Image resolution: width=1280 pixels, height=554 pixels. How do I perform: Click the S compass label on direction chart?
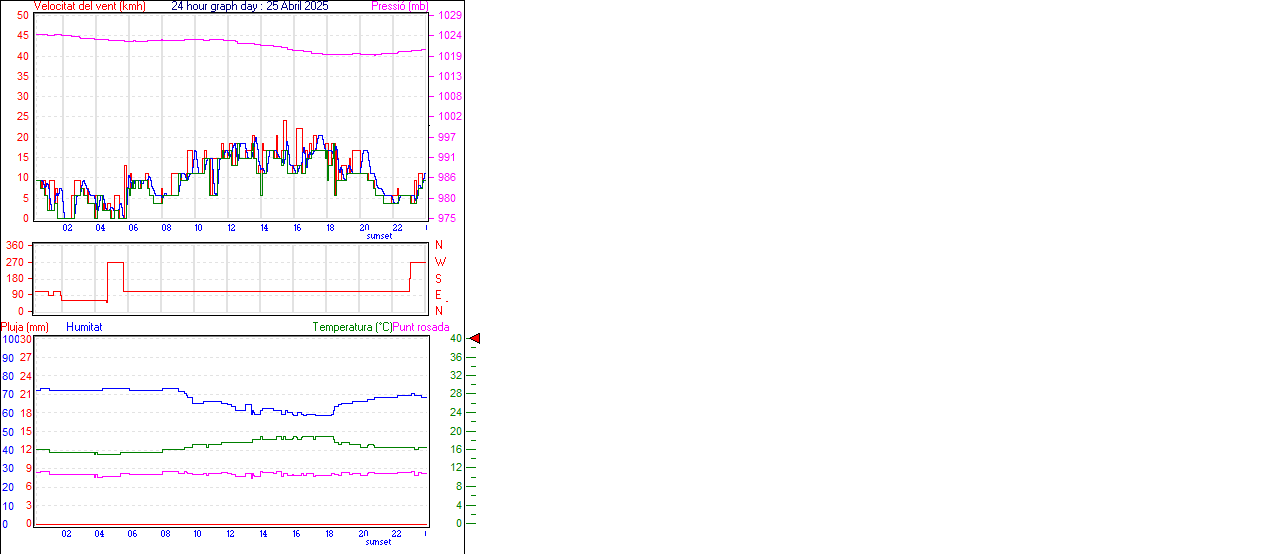[439, 278]
